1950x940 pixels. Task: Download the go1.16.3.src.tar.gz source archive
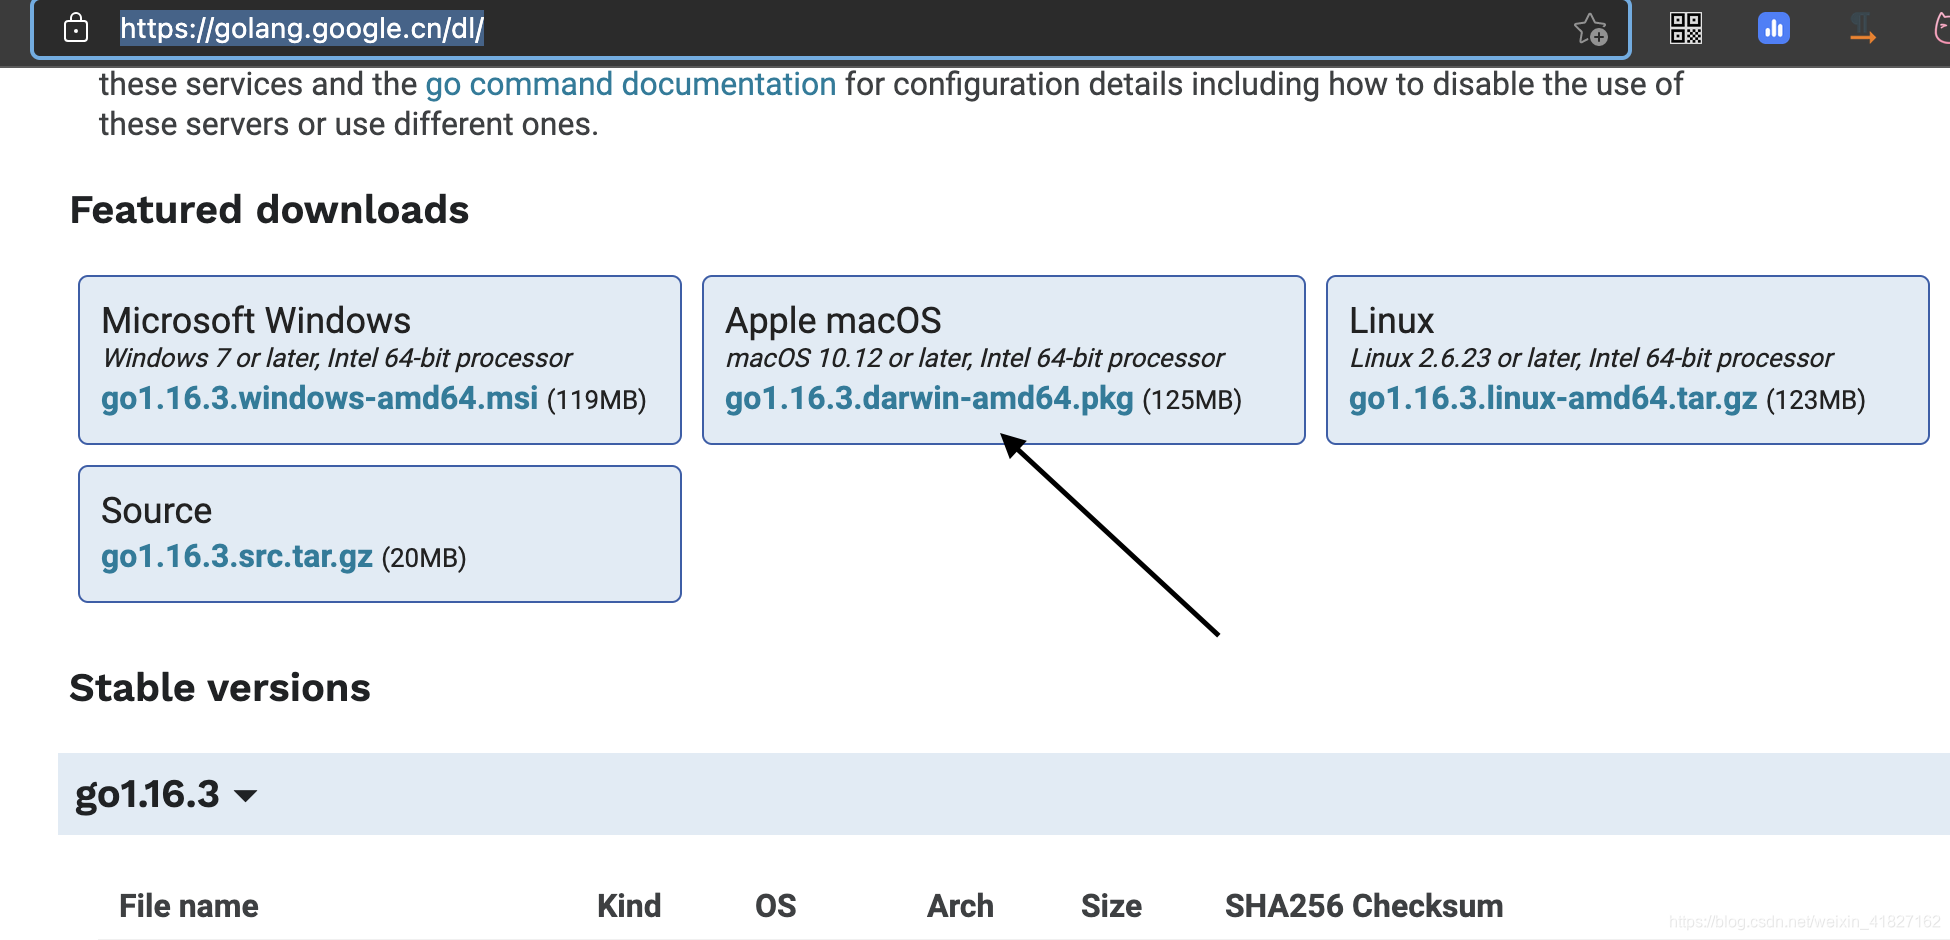238,557
